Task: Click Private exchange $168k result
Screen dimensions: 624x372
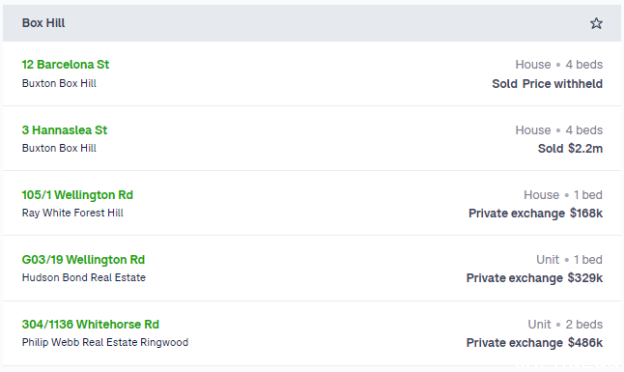Action: tap(536, 214)
